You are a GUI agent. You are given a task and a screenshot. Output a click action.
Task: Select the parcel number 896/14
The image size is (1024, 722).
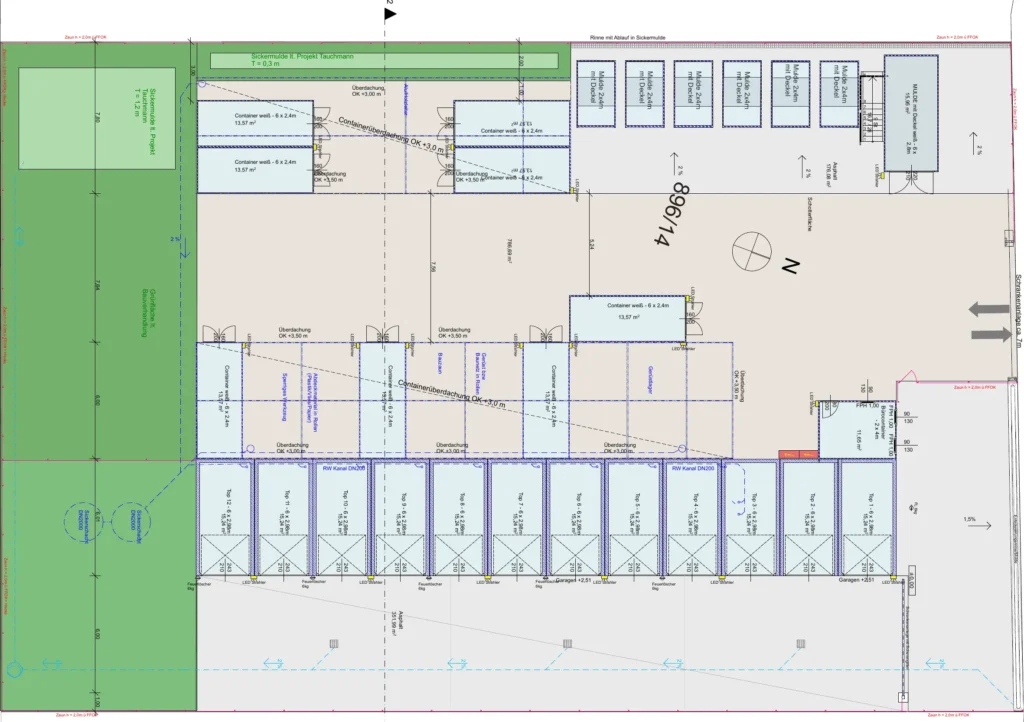coord(673,213)
